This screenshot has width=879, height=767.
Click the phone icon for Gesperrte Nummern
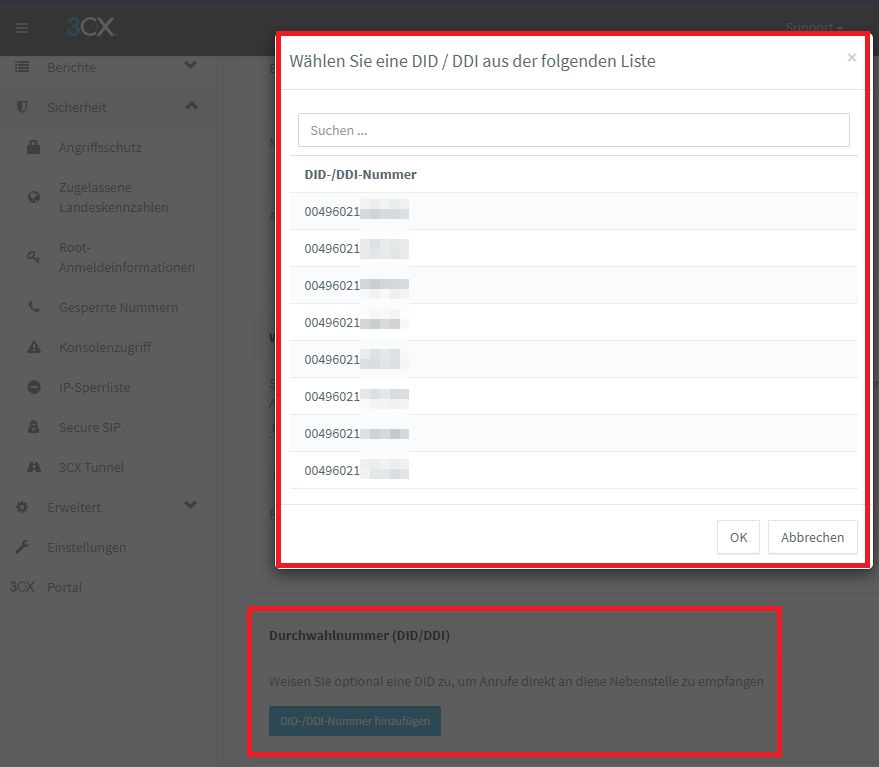pos(34,308)
